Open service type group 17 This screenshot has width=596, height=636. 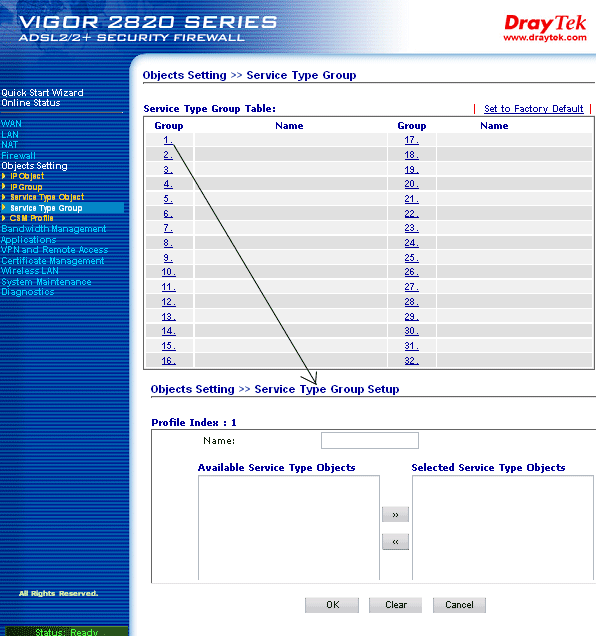[x=411, y=140]
